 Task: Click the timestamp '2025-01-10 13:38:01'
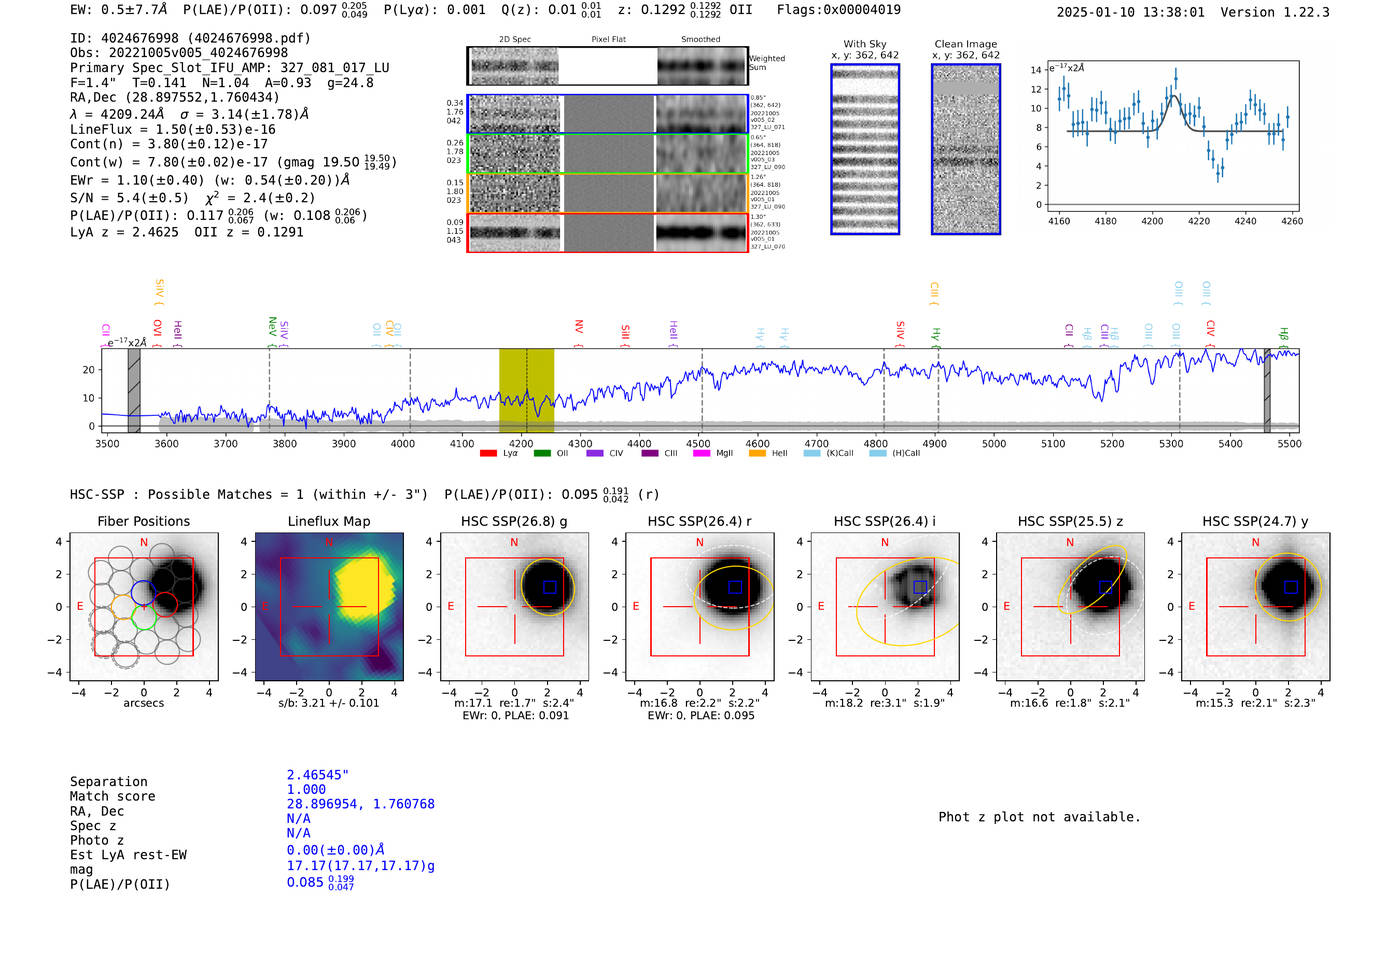(1131, 12)
